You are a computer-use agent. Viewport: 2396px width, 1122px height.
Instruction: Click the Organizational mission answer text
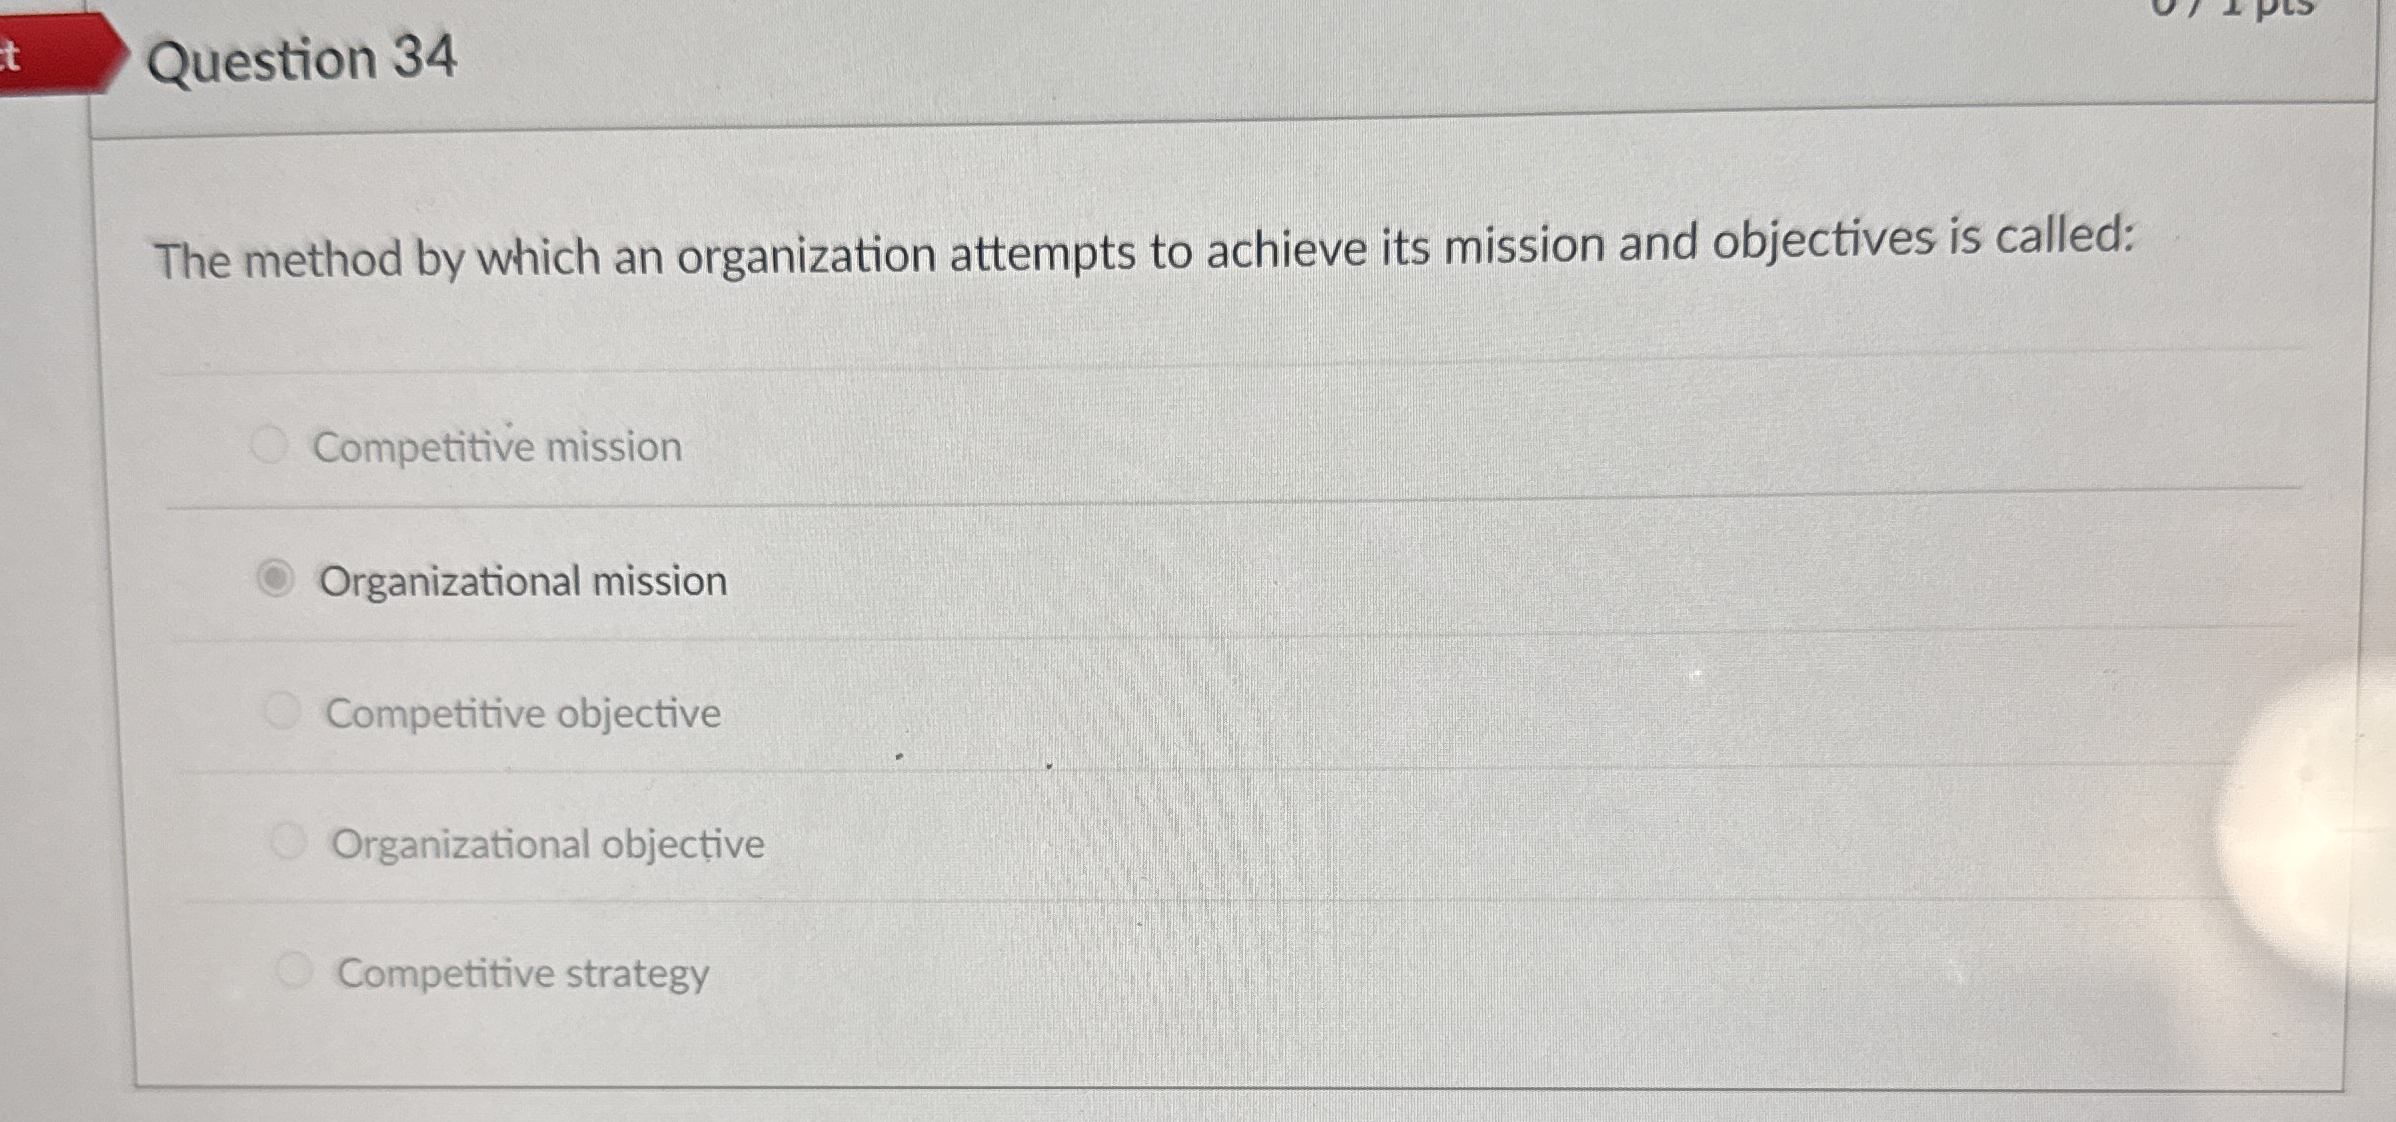pos(524,580)
